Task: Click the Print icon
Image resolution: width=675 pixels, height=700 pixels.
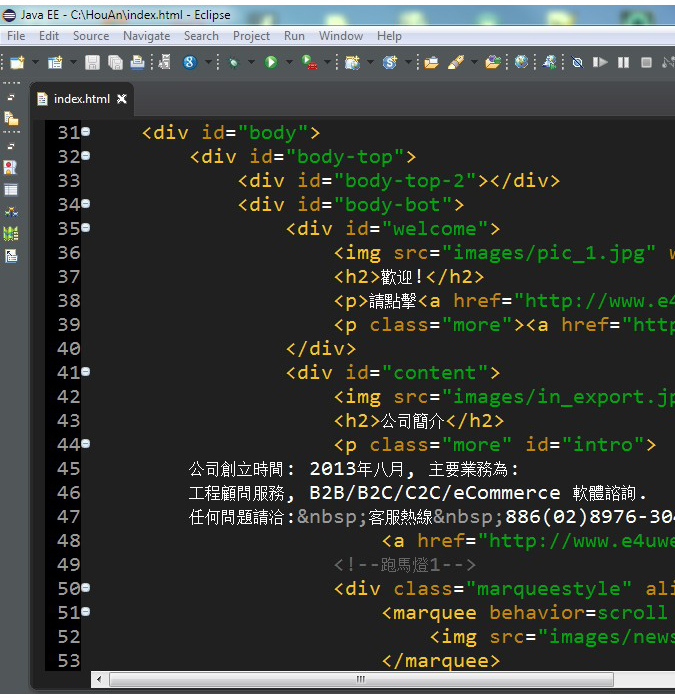Action: [137, 62]
